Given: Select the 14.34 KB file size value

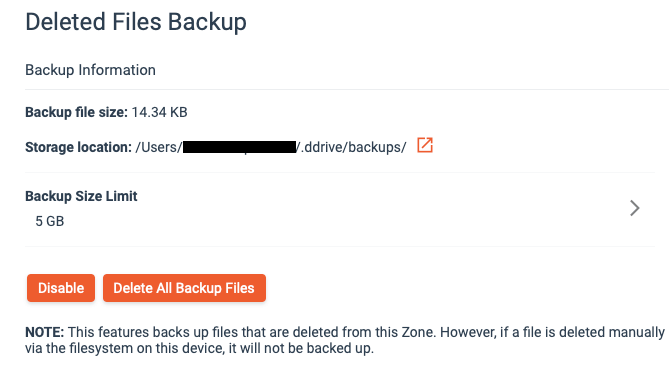Looking at the screenshot, I should 160,112.
